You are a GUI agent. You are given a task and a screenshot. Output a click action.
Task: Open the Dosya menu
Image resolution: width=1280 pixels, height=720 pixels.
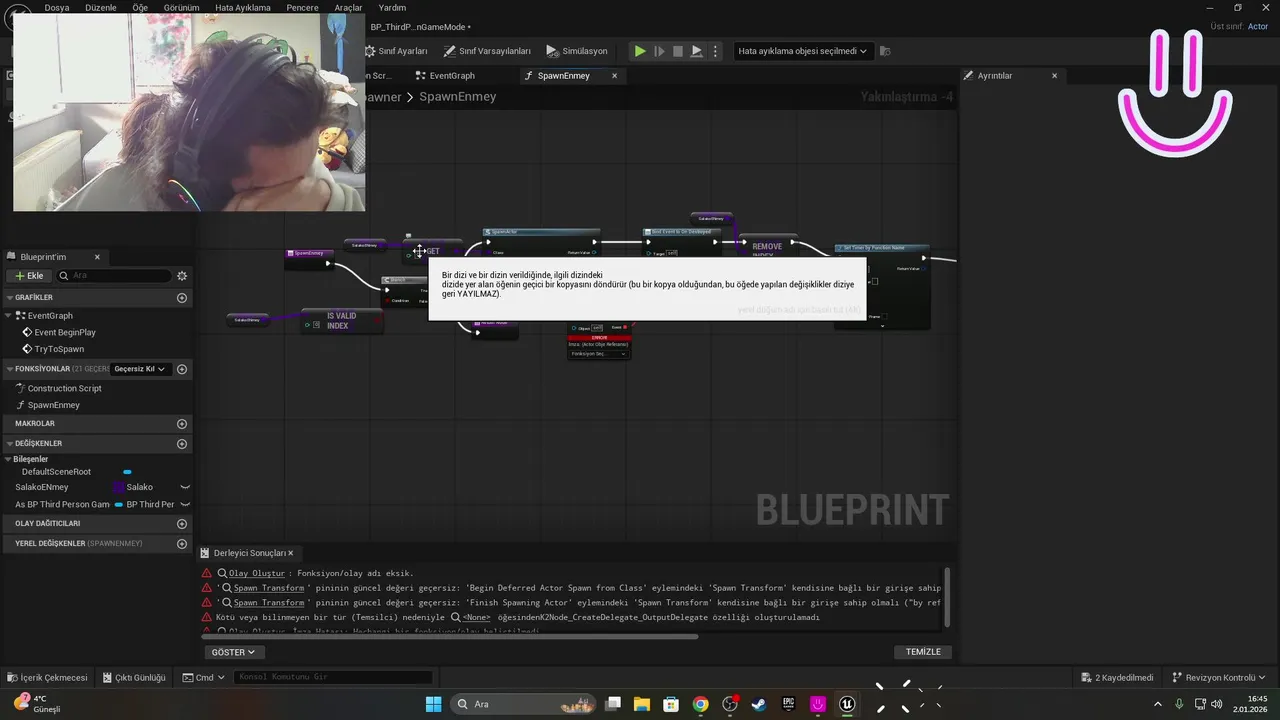coord(57,7)
